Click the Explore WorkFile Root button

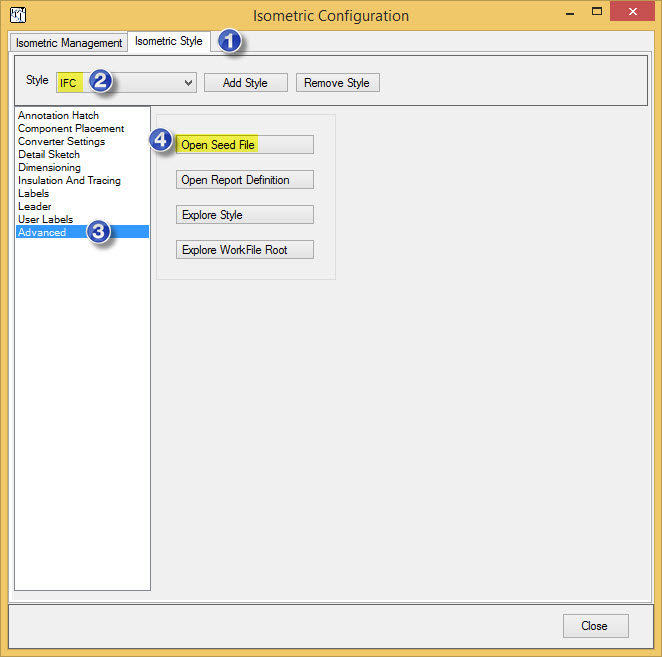point(245,250)
